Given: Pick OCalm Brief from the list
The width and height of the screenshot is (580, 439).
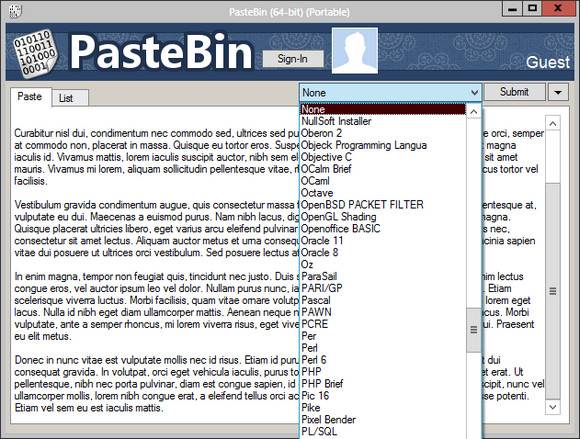Looking at the screenshot, I should click(x=383, y=169).
